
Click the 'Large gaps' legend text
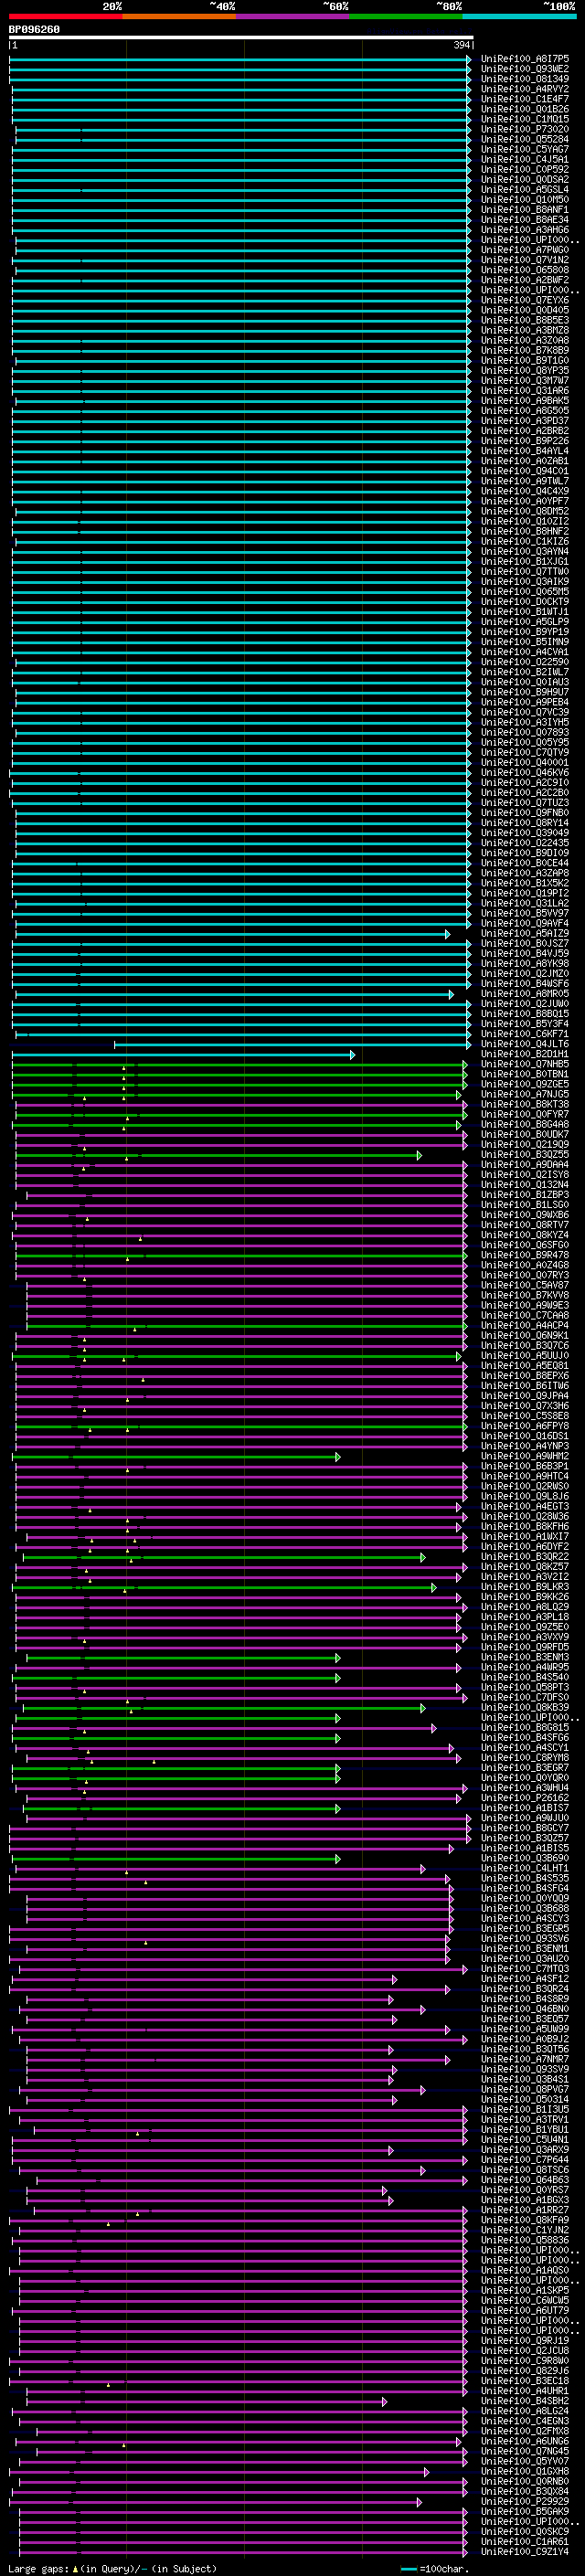(x=38, y=2568)
